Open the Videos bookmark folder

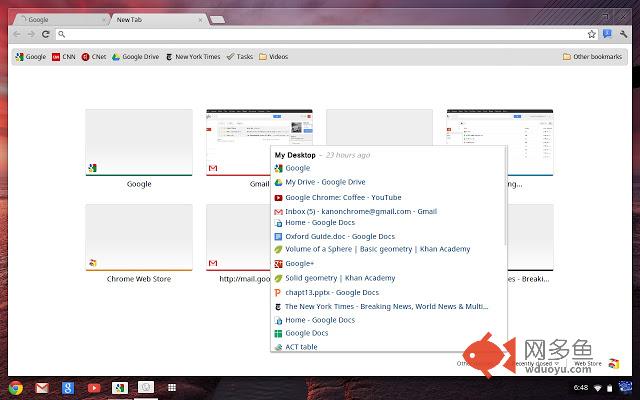point(273,57)
